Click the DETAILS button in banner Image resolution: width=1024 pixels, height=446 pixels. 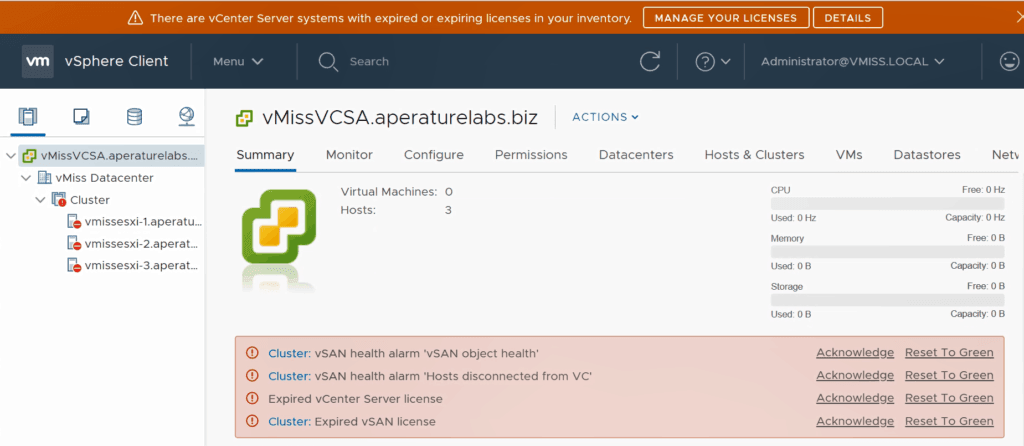pos(848,18)
